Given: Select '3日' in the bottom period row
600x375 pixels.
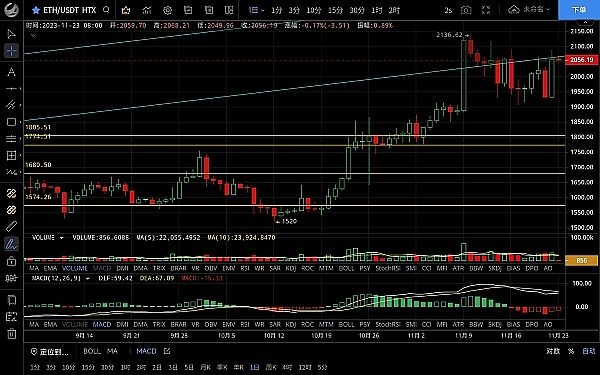Looking at the screenshot, I should pos(173,367).
